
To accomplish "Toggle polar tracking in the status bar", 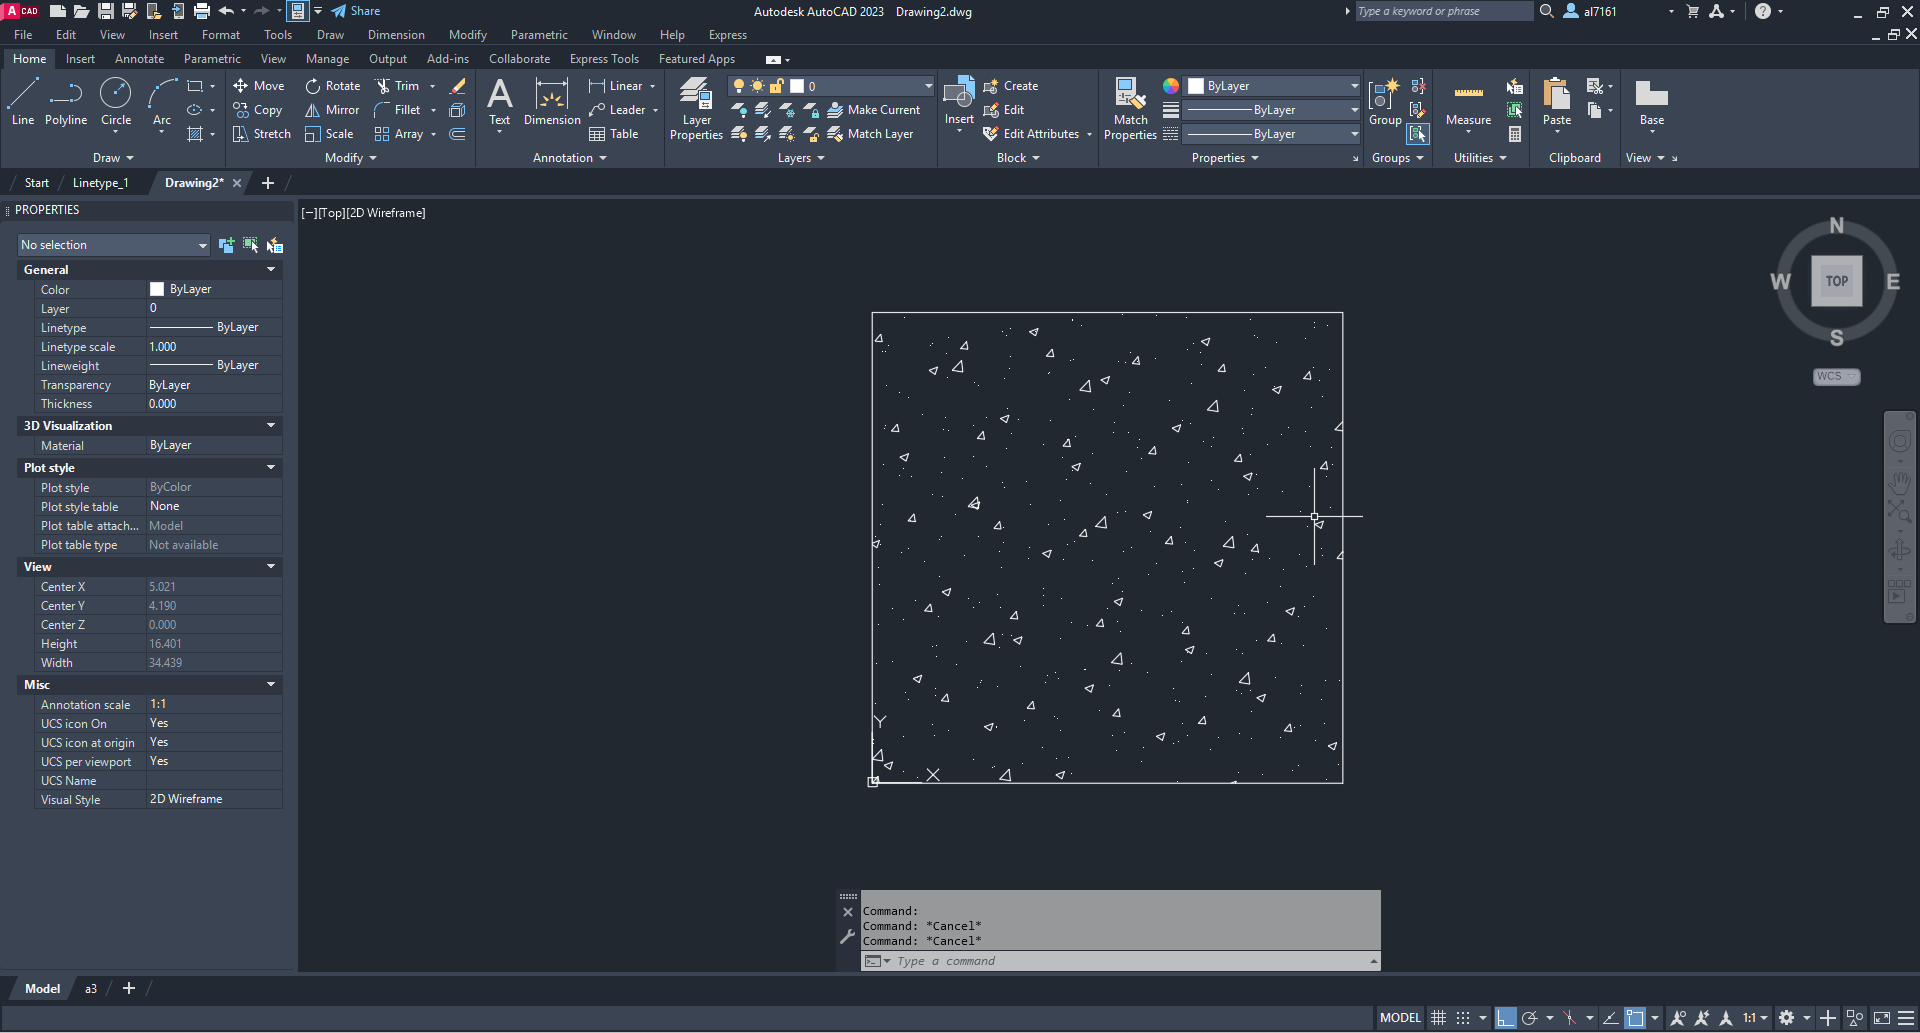I will 1529,1018.
